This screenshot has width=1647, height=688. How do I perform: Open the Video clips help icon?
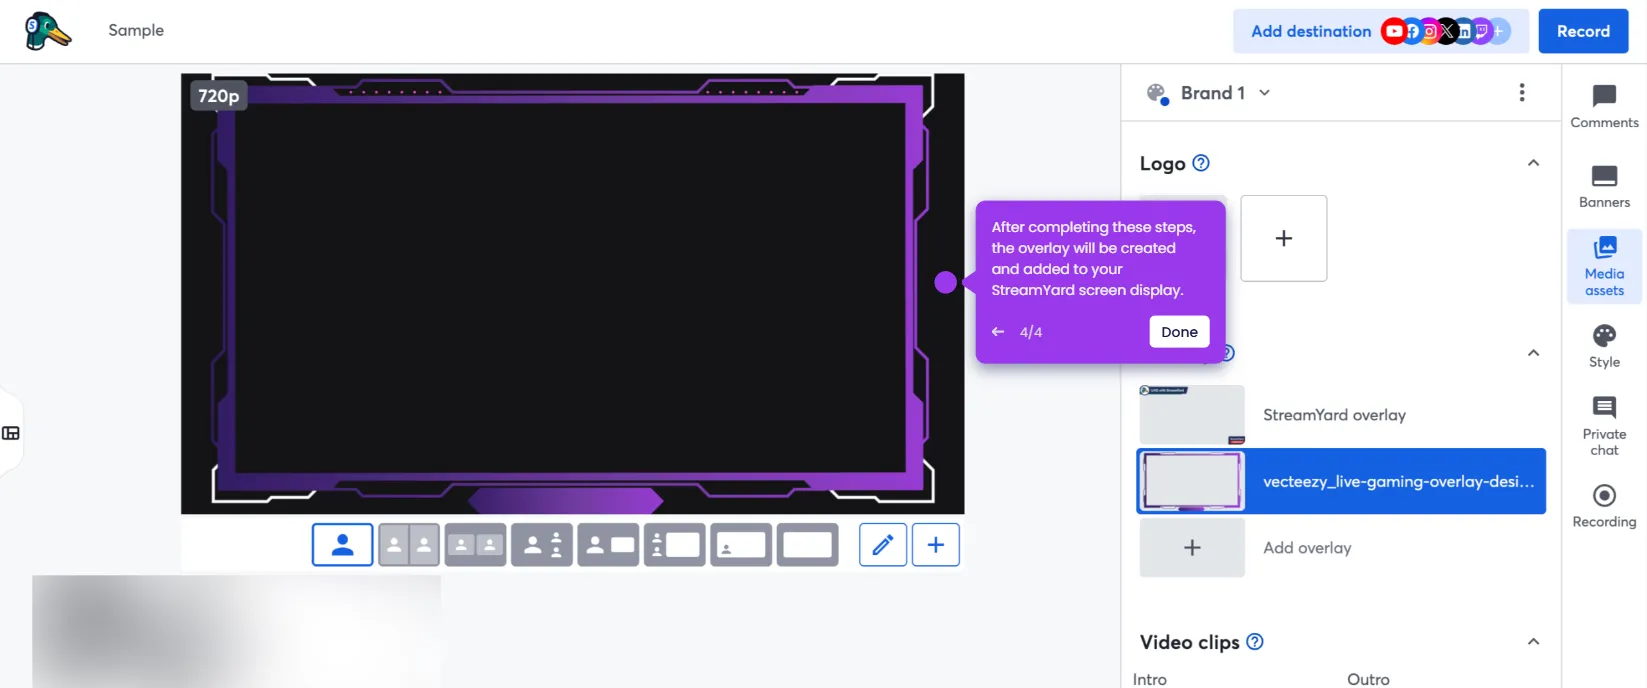pos(1255,642)
